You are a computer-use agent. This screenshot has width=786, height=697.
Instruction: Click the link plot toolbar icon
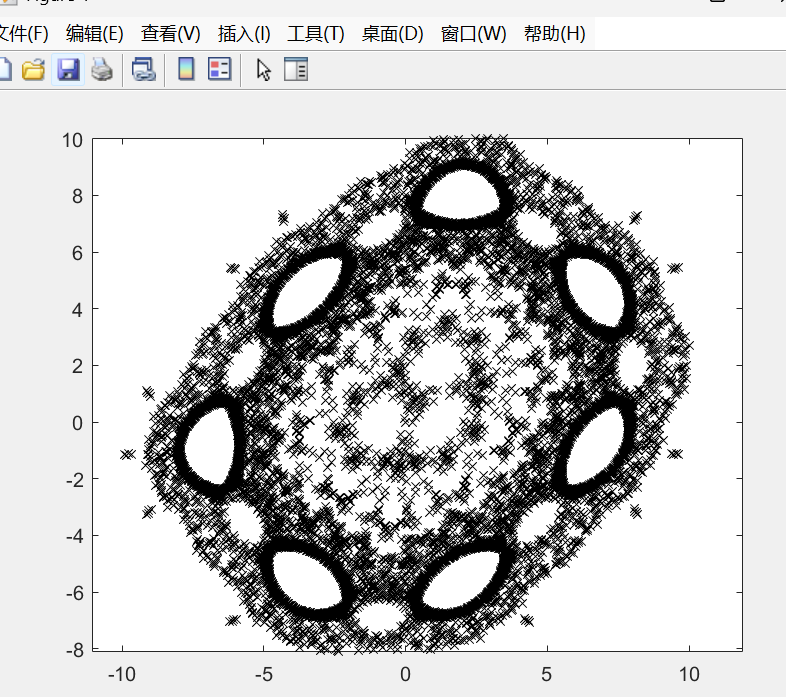click(x=144, y=70)
